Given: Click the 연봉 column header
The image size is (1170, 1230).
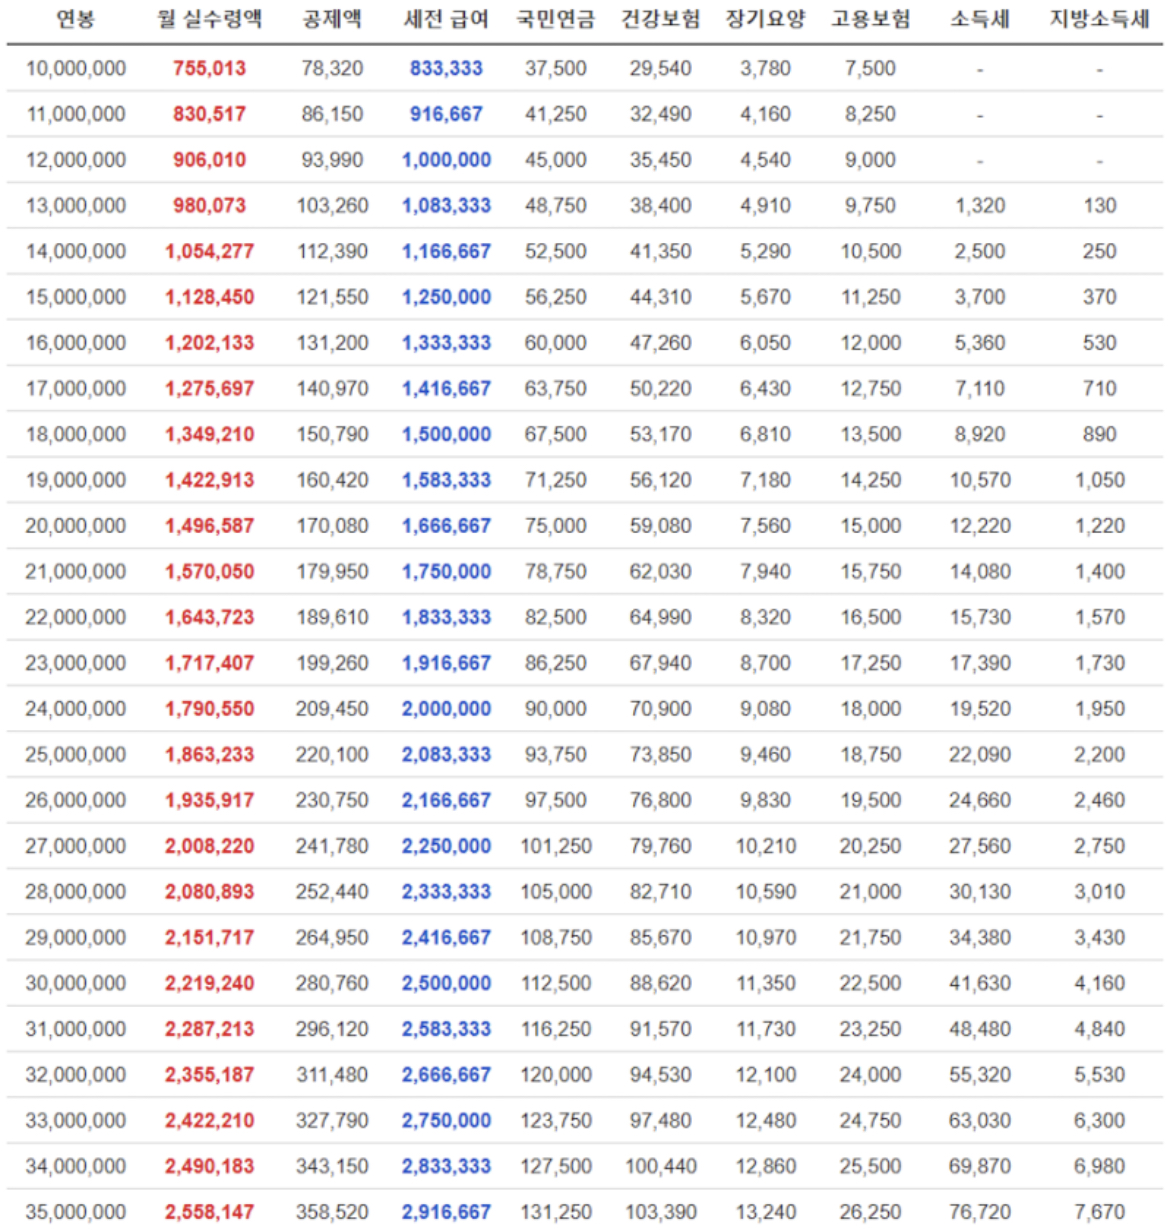Looking at the screenshot, I should (x=75, y=19).
